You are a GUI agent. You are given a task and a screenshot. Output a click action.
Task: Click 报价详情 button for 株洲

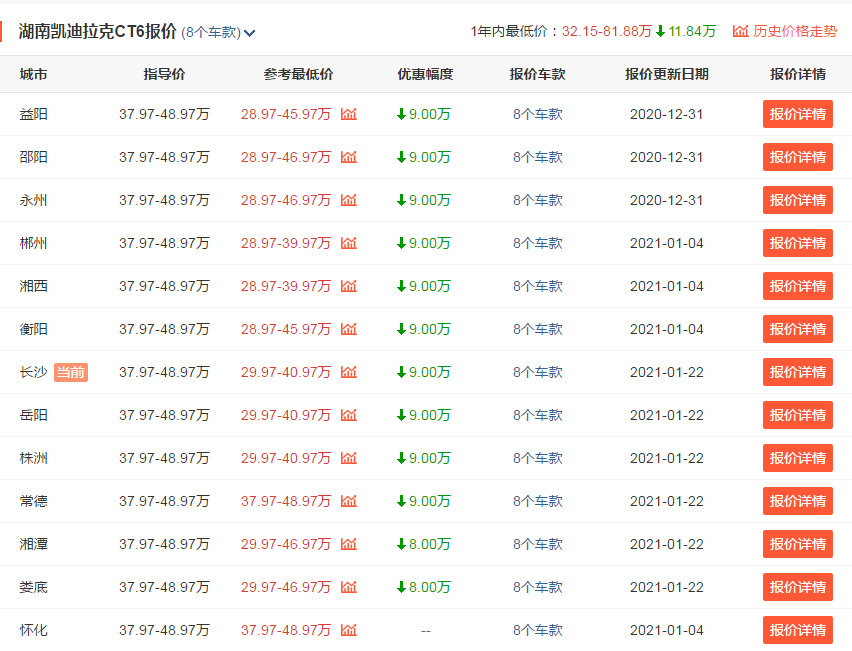click(x=798, y=458)
